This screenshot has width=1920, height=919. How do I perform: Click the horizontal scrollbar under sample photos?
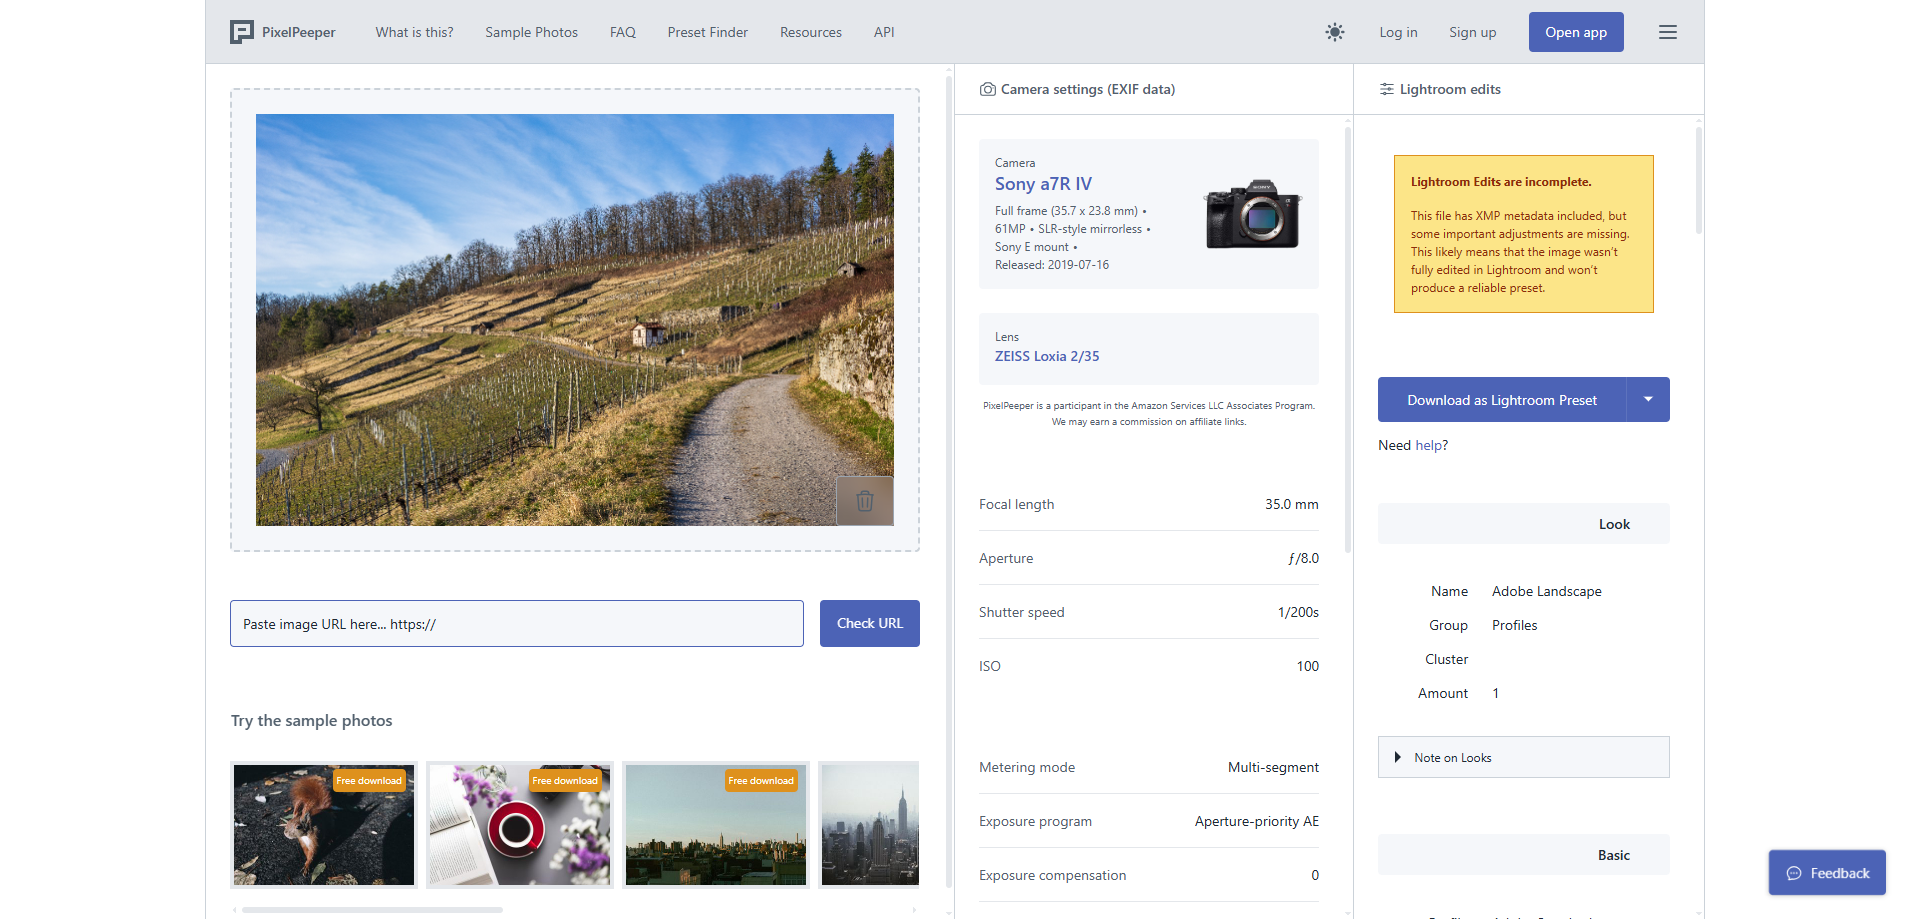pyautogui.click(x=372, y=910)
